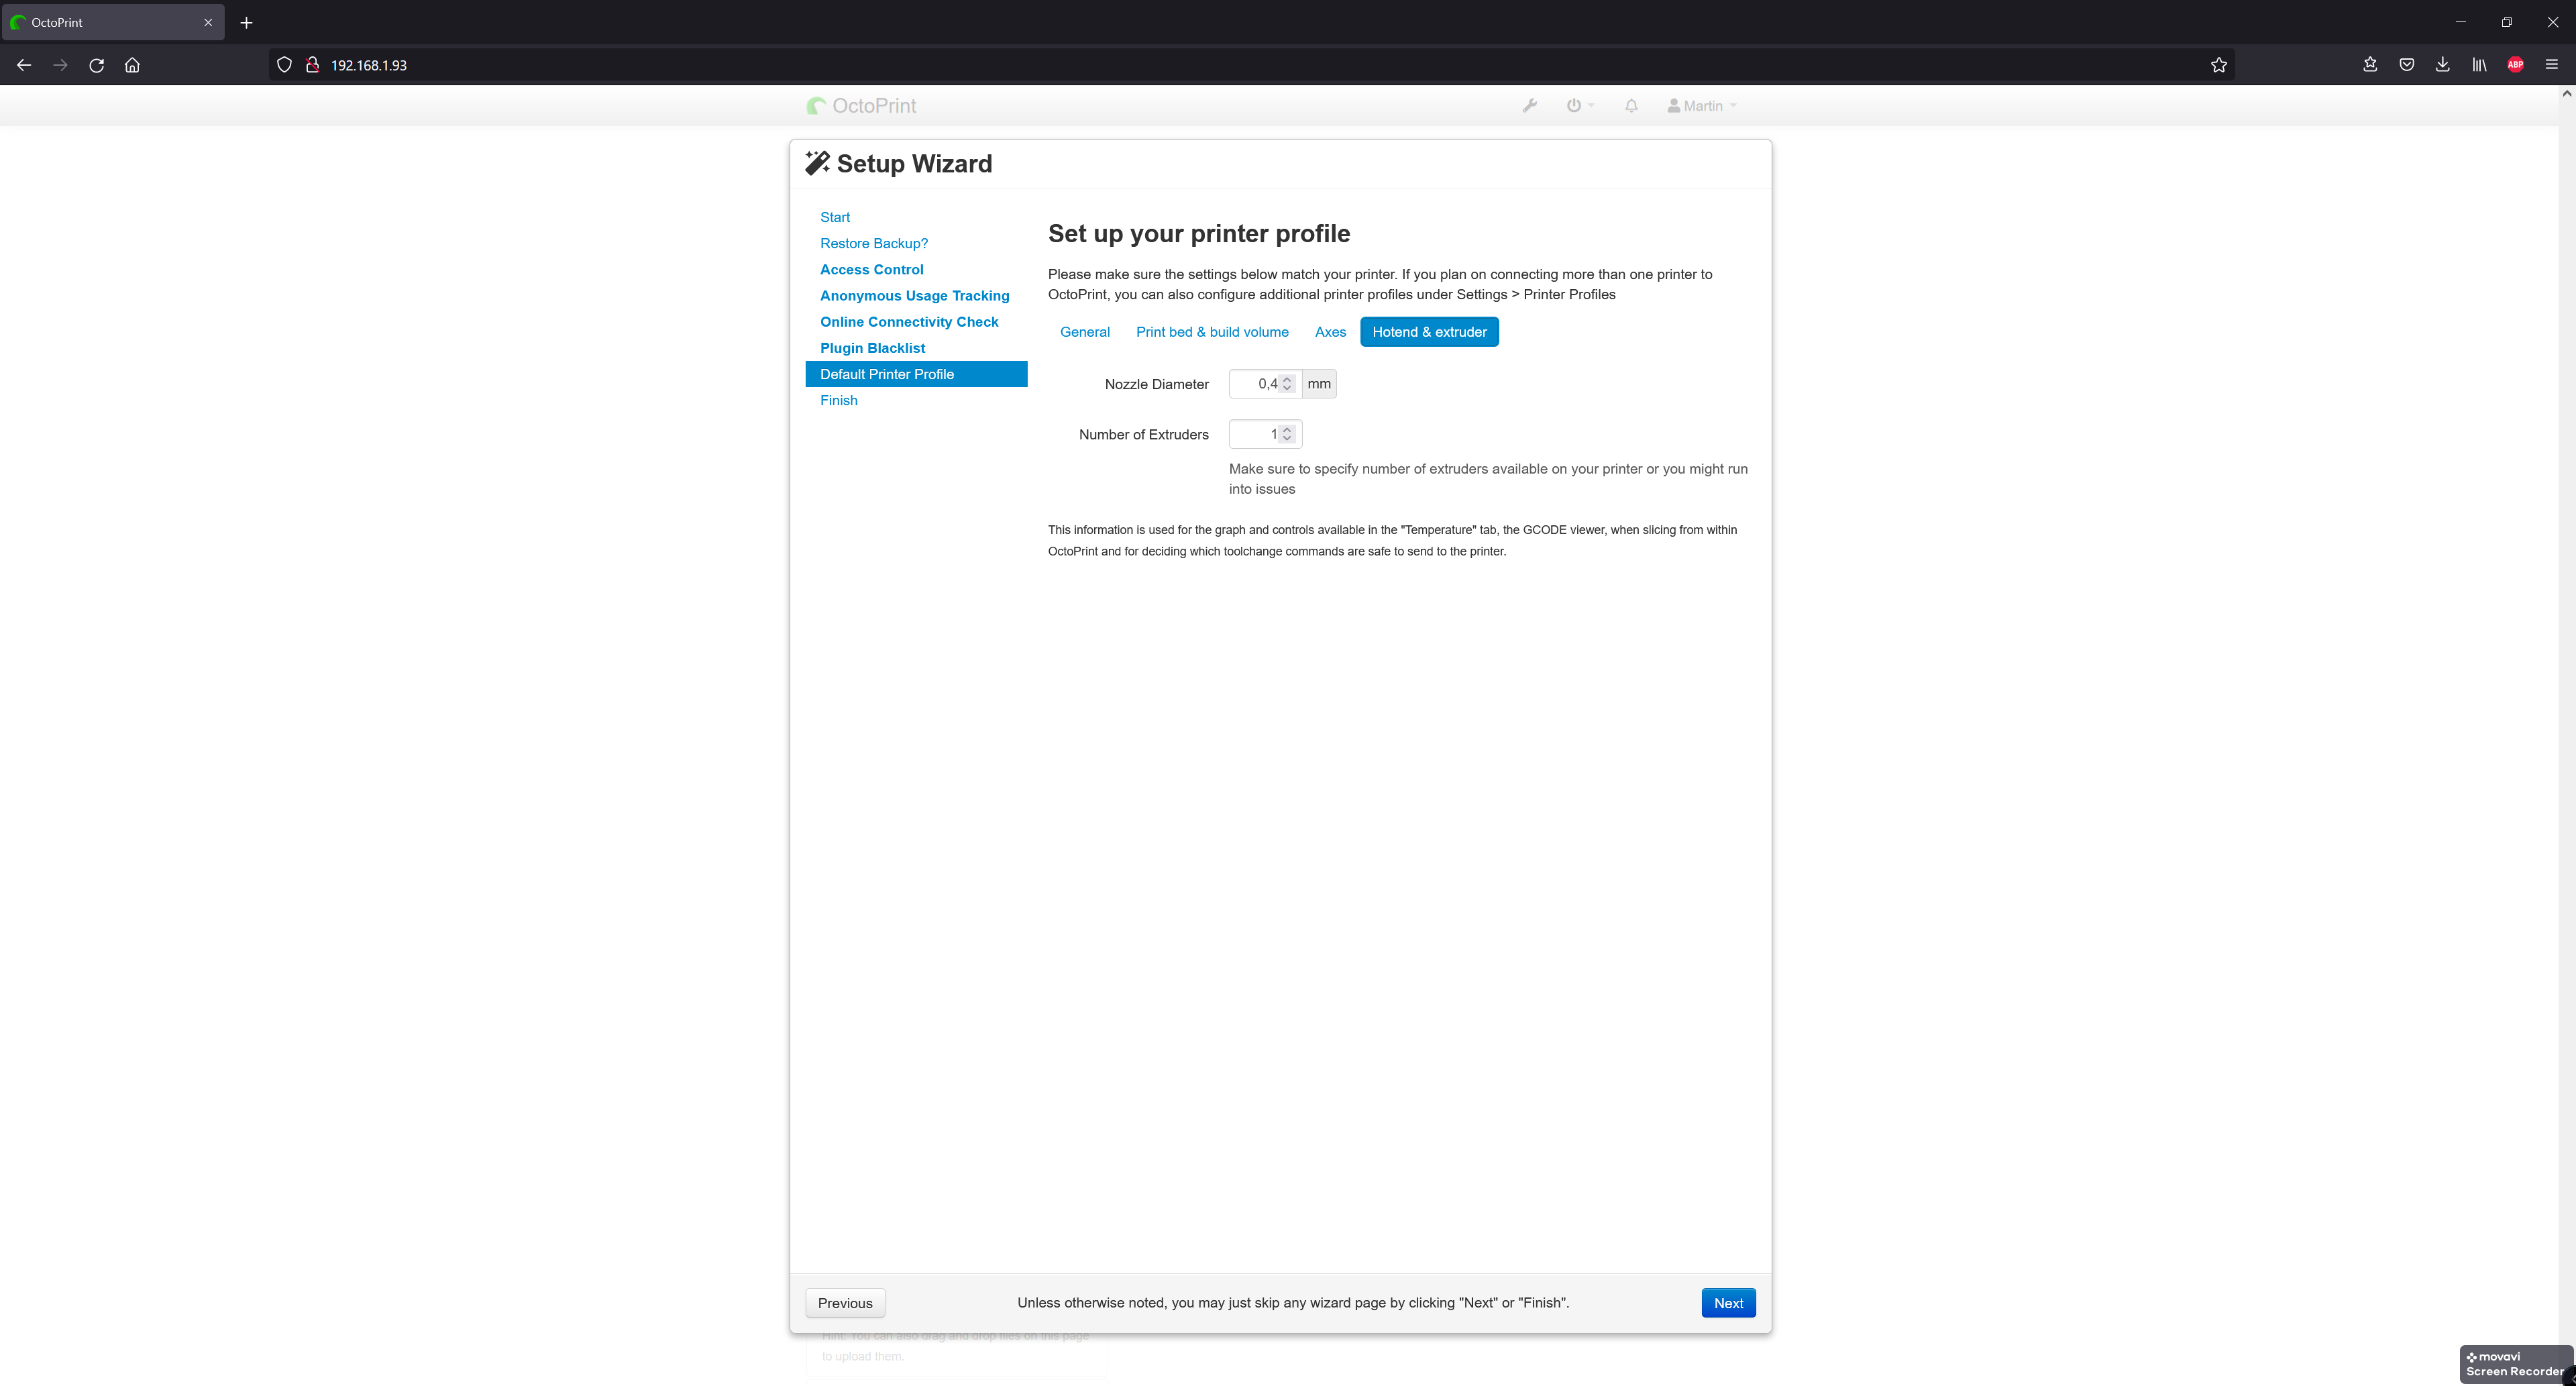The height and width of the screenshot is (1386, 2576).
Task: Click the browser forward arrow
Action: pos(60,65)
